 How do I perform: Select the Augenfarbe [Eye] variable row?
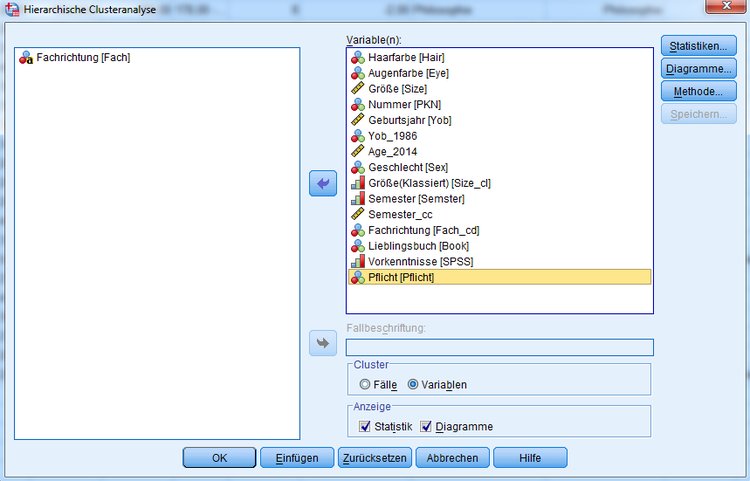pos(499,73)
